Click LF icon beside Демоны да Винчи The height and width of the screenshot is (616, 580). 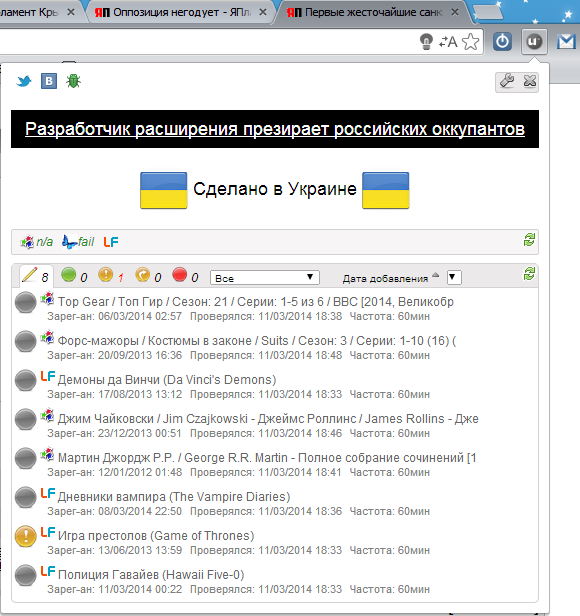coord(48,376)
